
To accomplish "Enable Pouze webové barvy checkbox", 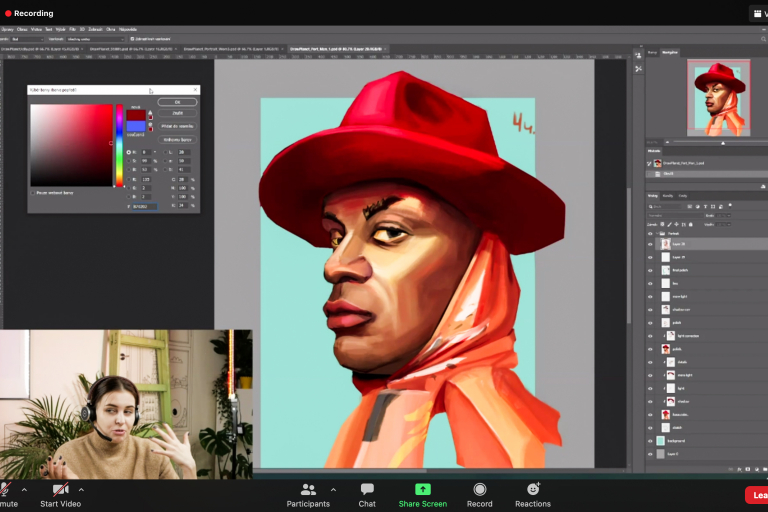I will point(32,193).
